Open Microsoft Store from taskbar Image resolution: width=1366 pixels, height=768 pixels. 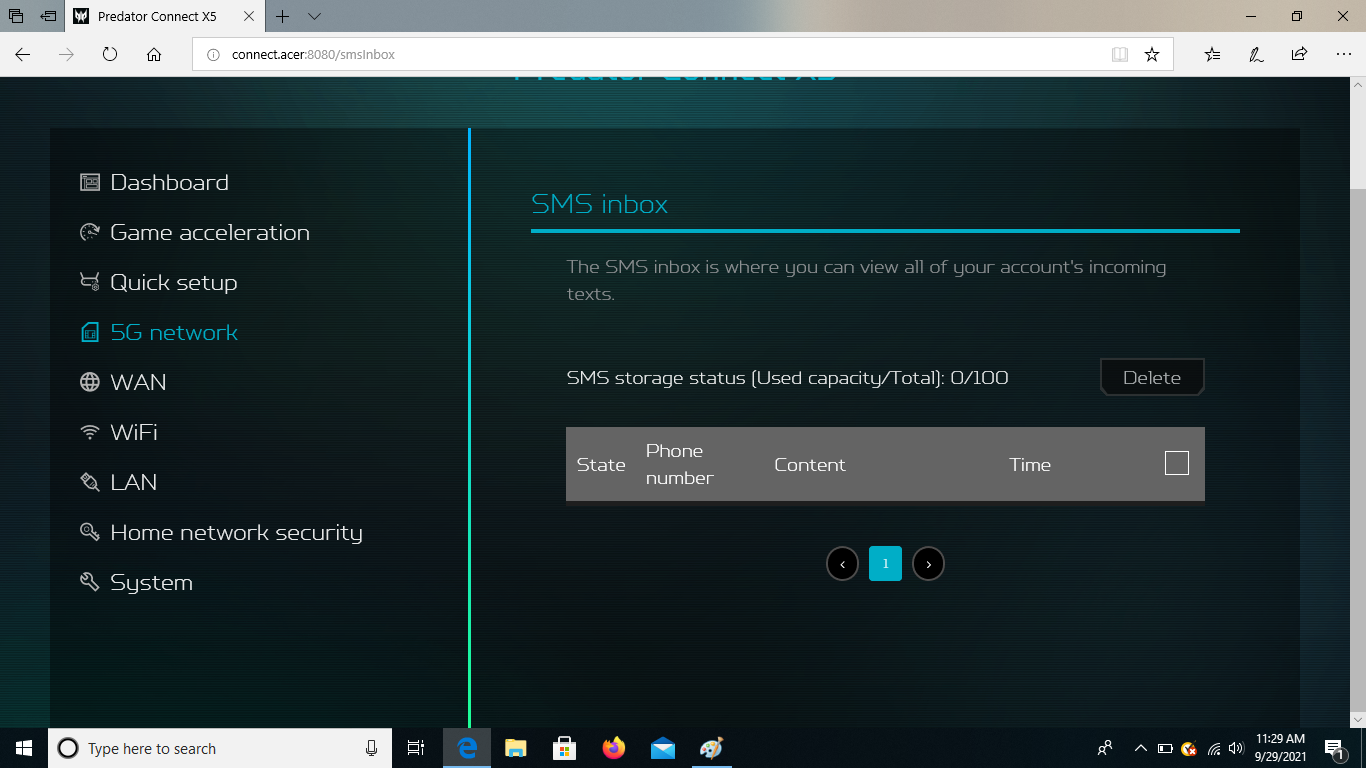(565, 748)
